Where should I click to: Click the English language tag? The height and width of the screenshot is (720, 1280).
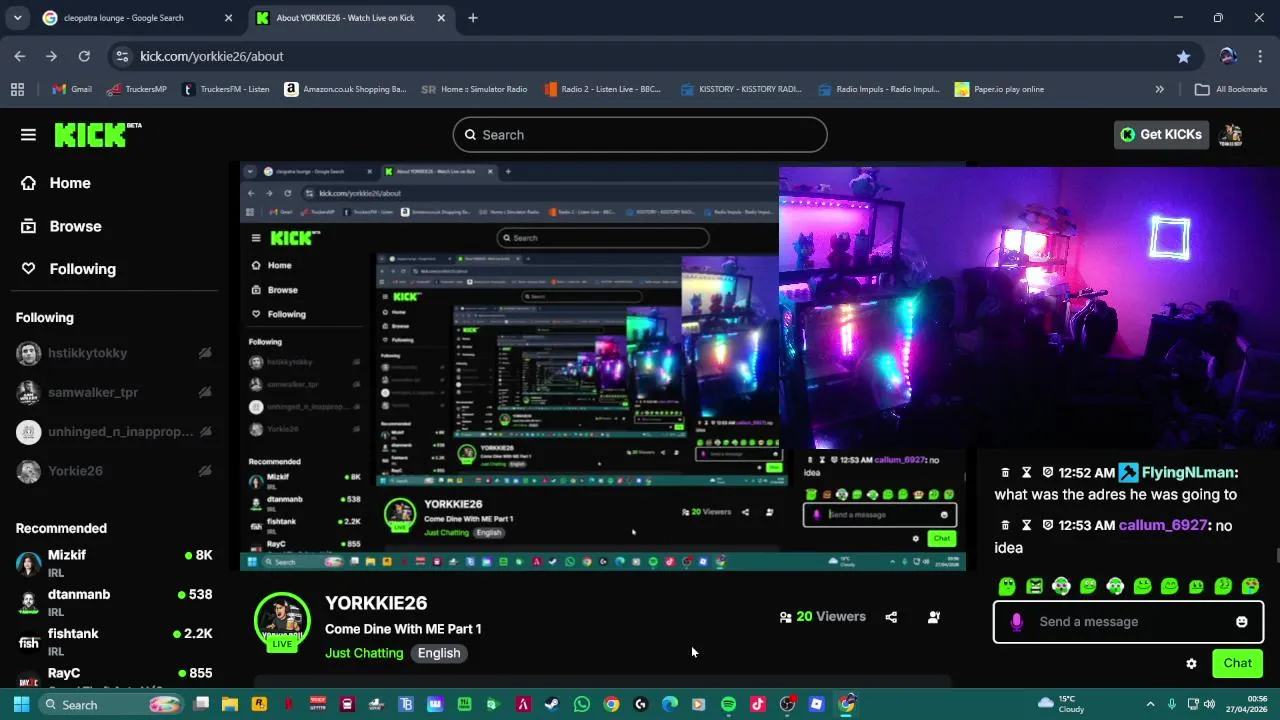[439, 653]
